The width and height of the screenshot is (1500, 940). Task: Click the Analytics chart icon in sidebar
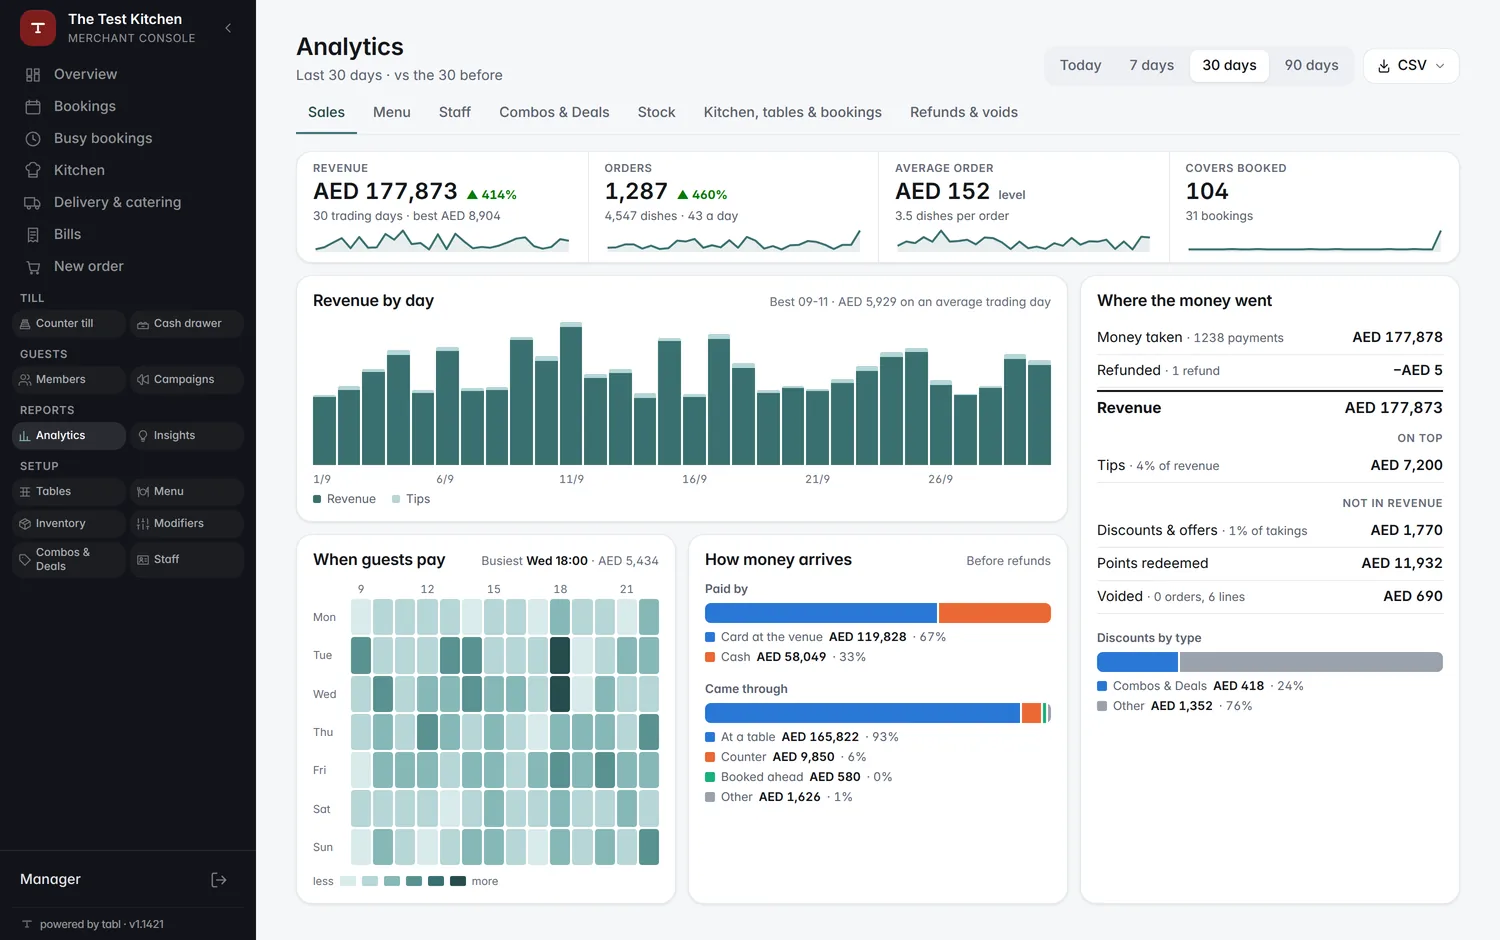click(x=25, y=436)
